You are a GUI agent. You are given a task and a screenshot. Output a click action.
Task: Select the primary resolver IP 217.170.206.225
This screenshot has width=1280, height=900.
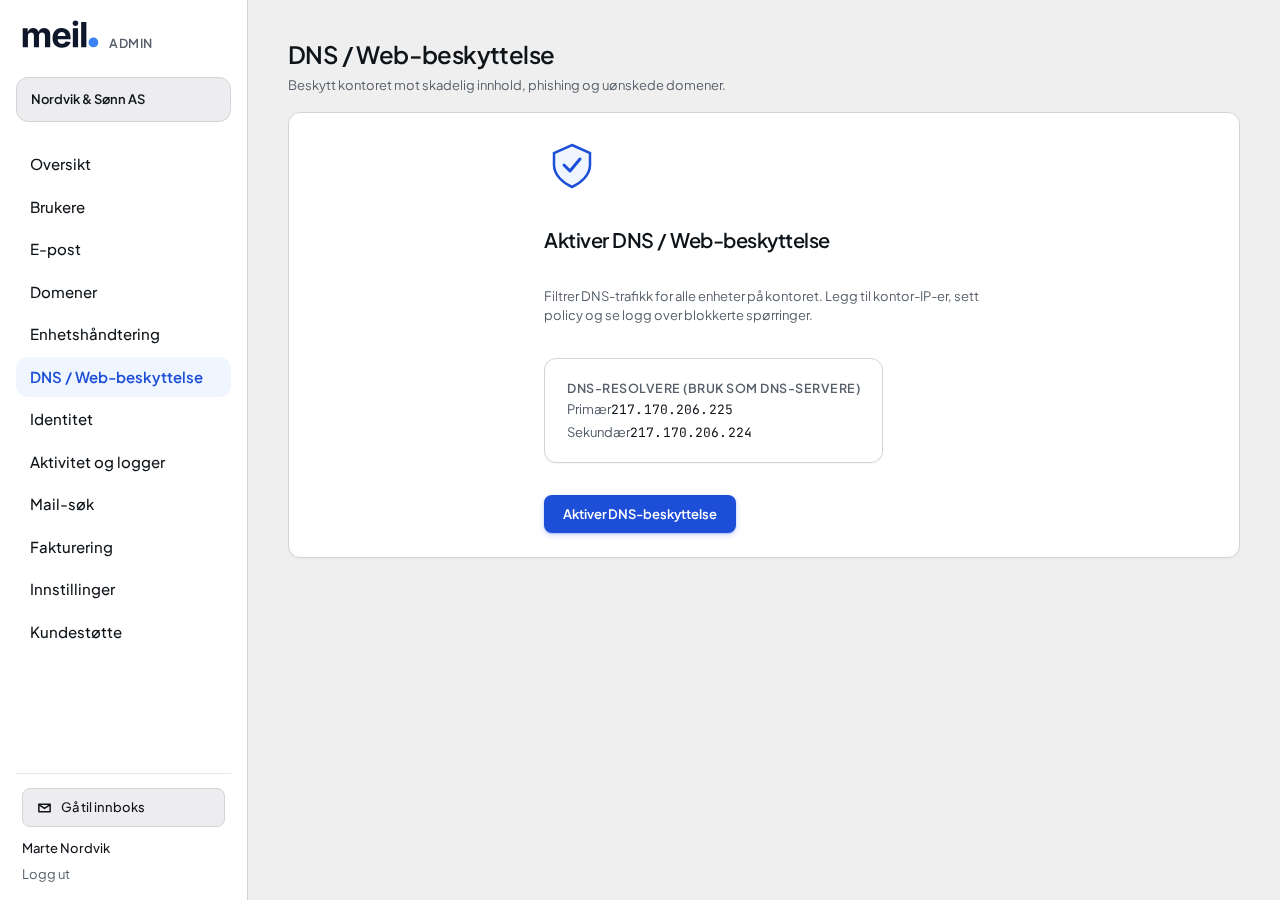click(672, 409)
